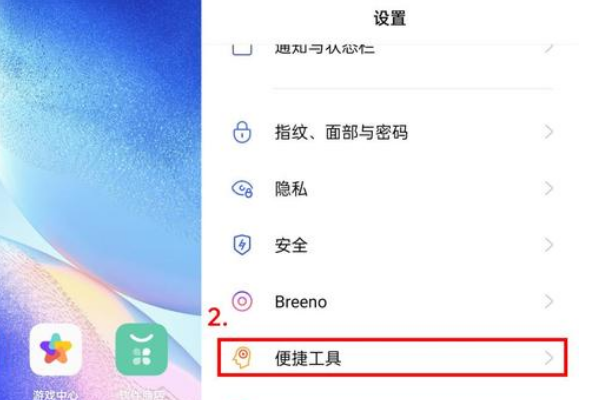Viewport: 600px width, 400px height.
Task: Tap the 设置 page title
Action: click(390, 18)
